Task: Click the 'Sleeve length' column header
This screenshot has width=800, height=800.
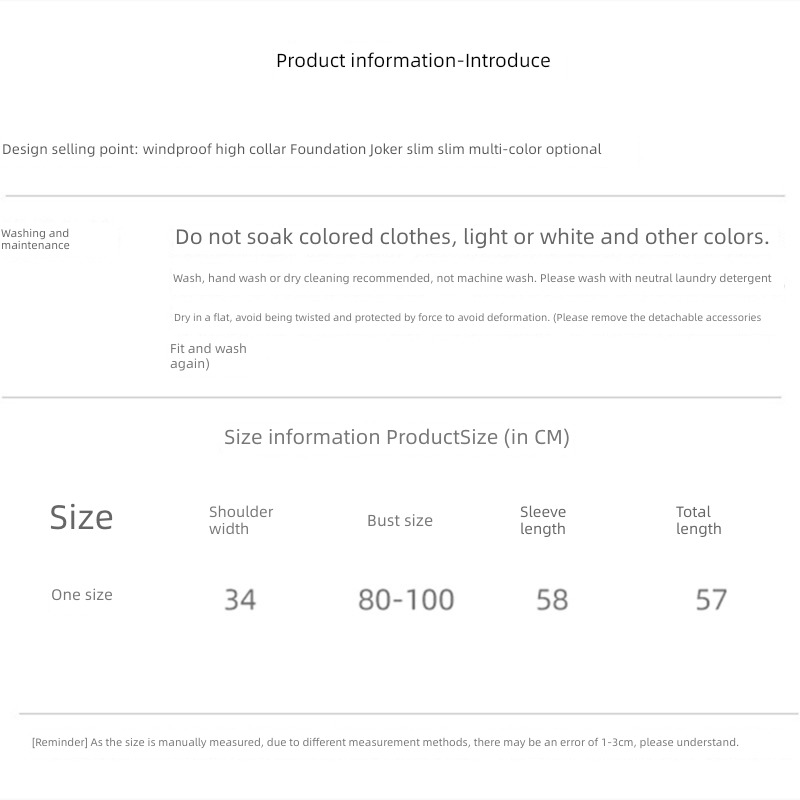Action: tap(543, 520)
